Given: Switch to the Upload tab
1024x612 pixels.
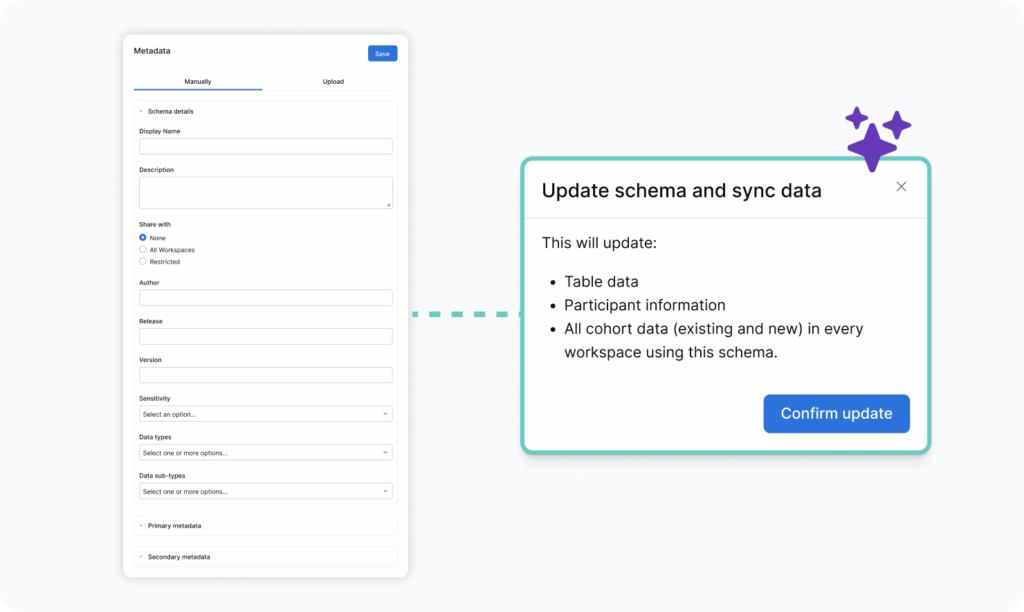Looking at the screenshot, I should (333, 82).
